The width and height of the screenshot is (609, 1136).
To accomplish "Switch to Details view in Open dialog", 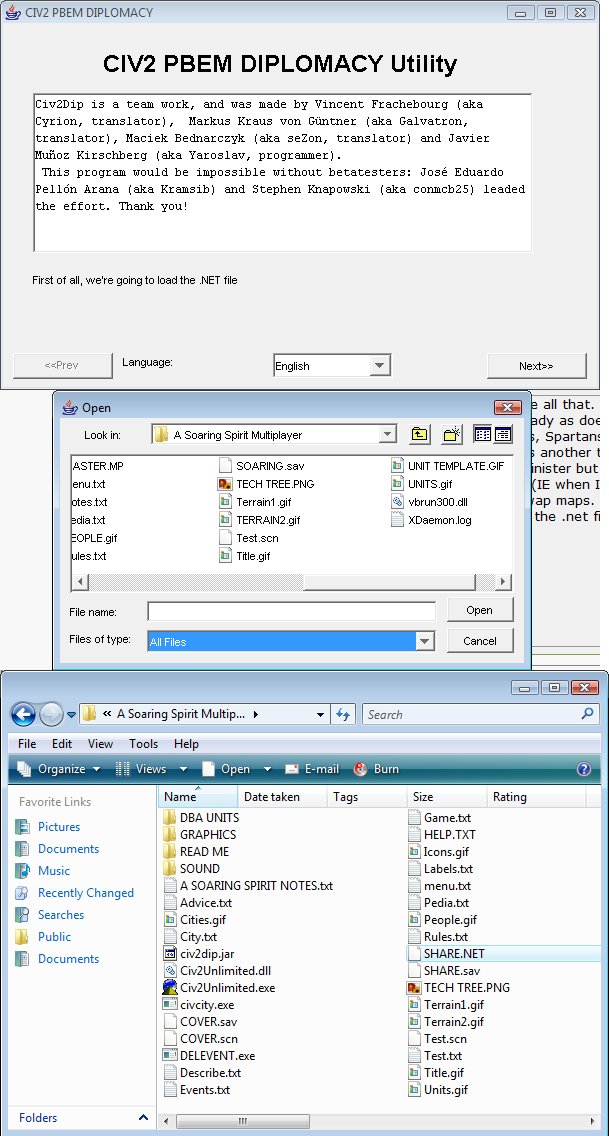I will pyautogui.click(x=502, y=434).
